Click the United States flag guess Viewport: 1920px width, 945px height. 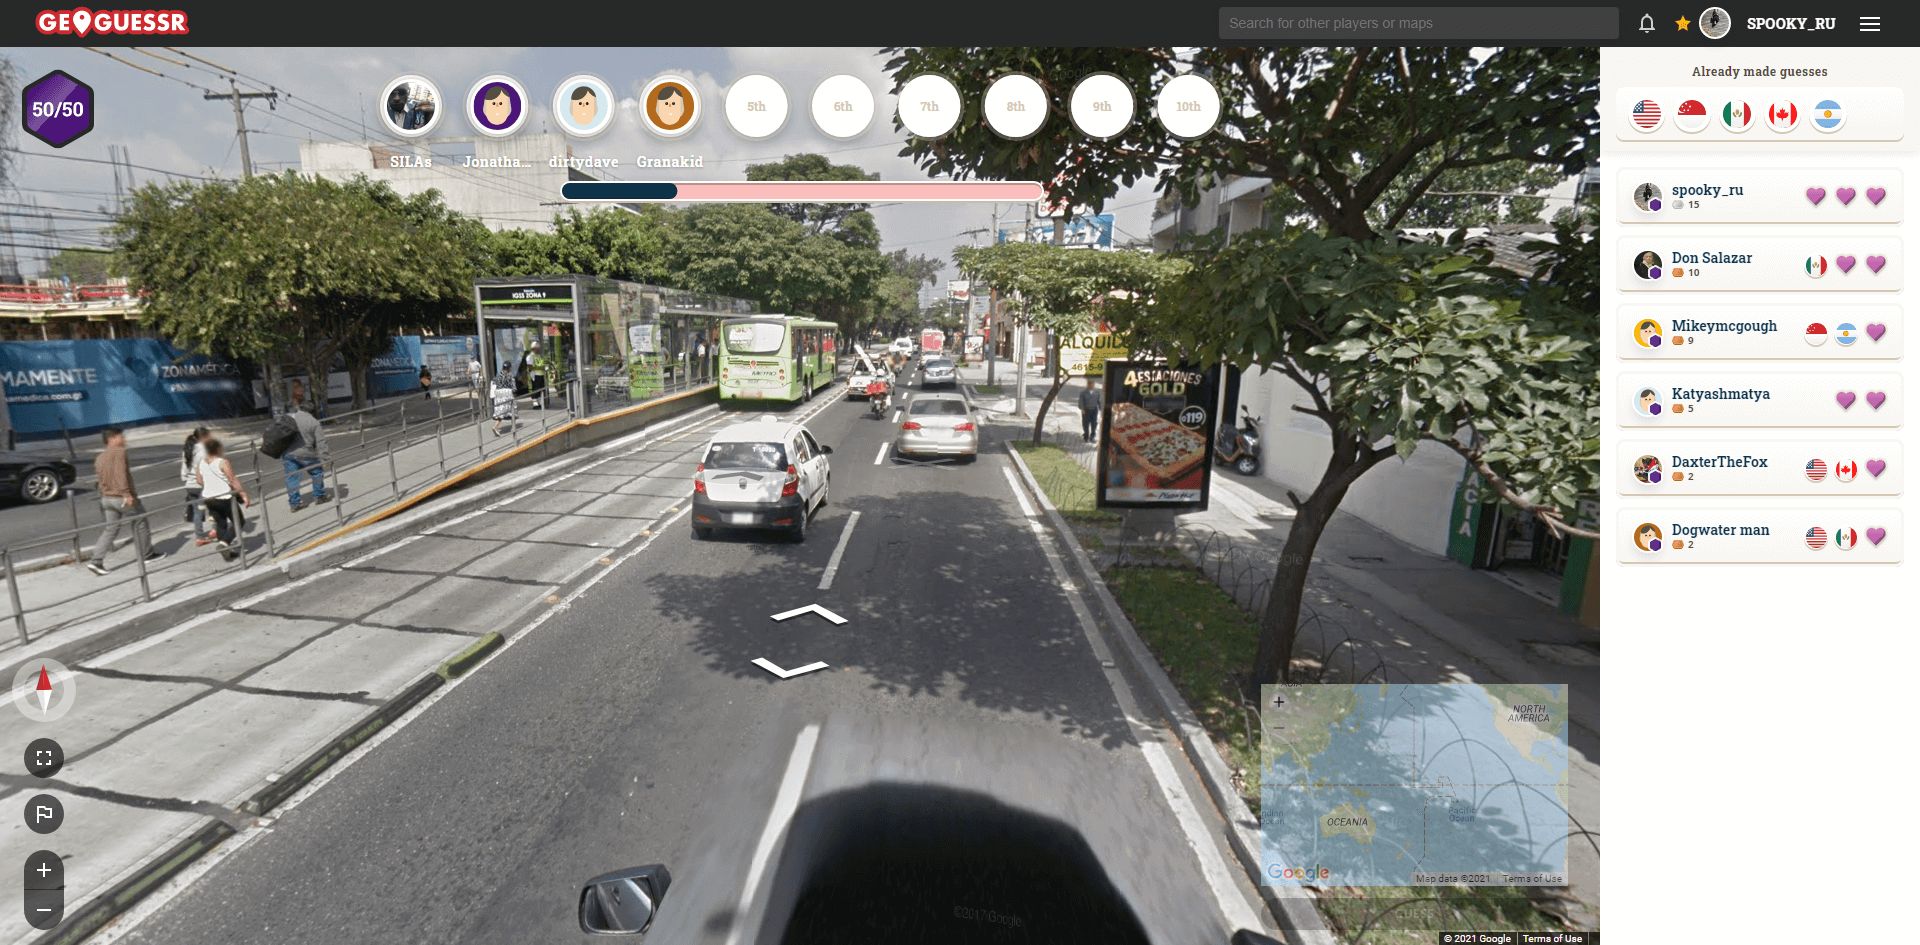1646,114
